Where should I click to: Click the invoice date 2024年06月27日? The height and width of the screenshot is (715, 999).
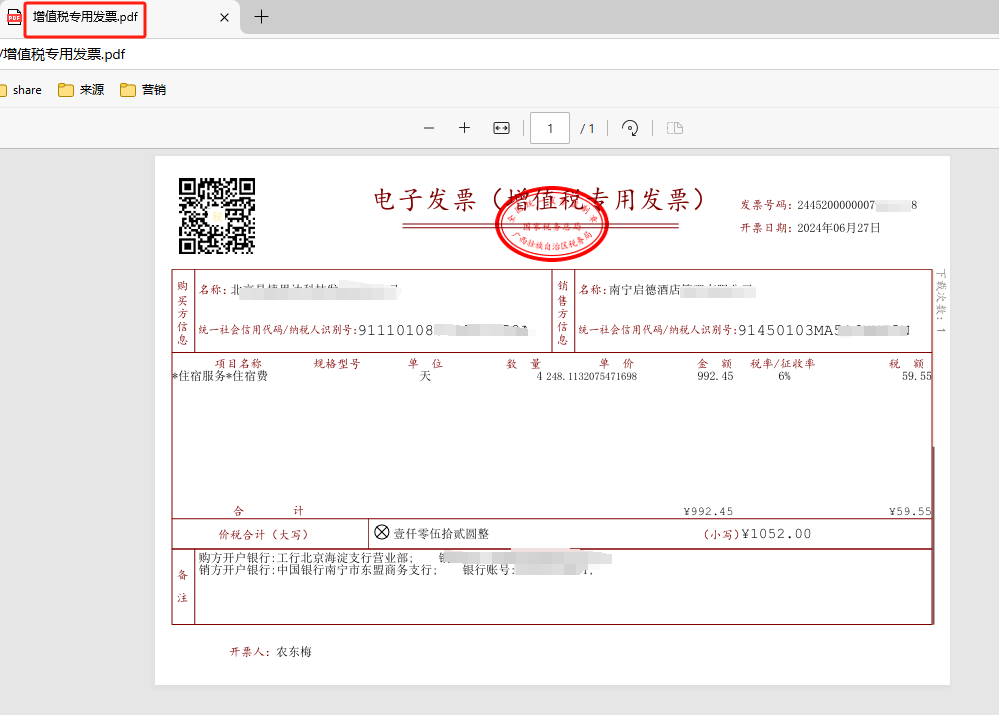[838, 228]
